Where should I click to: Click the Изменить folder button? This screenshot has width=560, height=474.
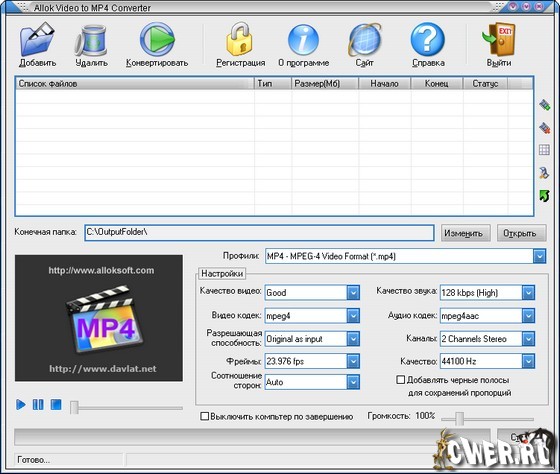coord(466,233)
